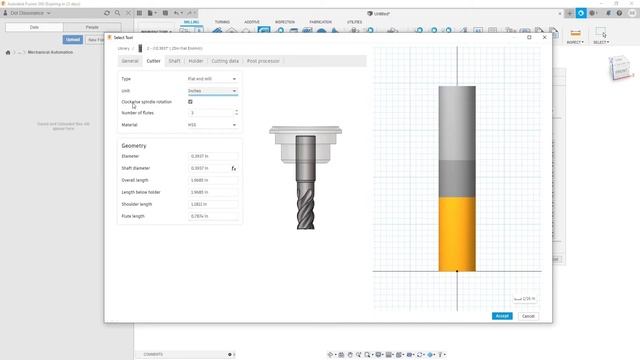The width and height of the screenshot is (640, 360).
Task: Open the Post processor tab
Action: pyautogui.click(x=263, y=61)
